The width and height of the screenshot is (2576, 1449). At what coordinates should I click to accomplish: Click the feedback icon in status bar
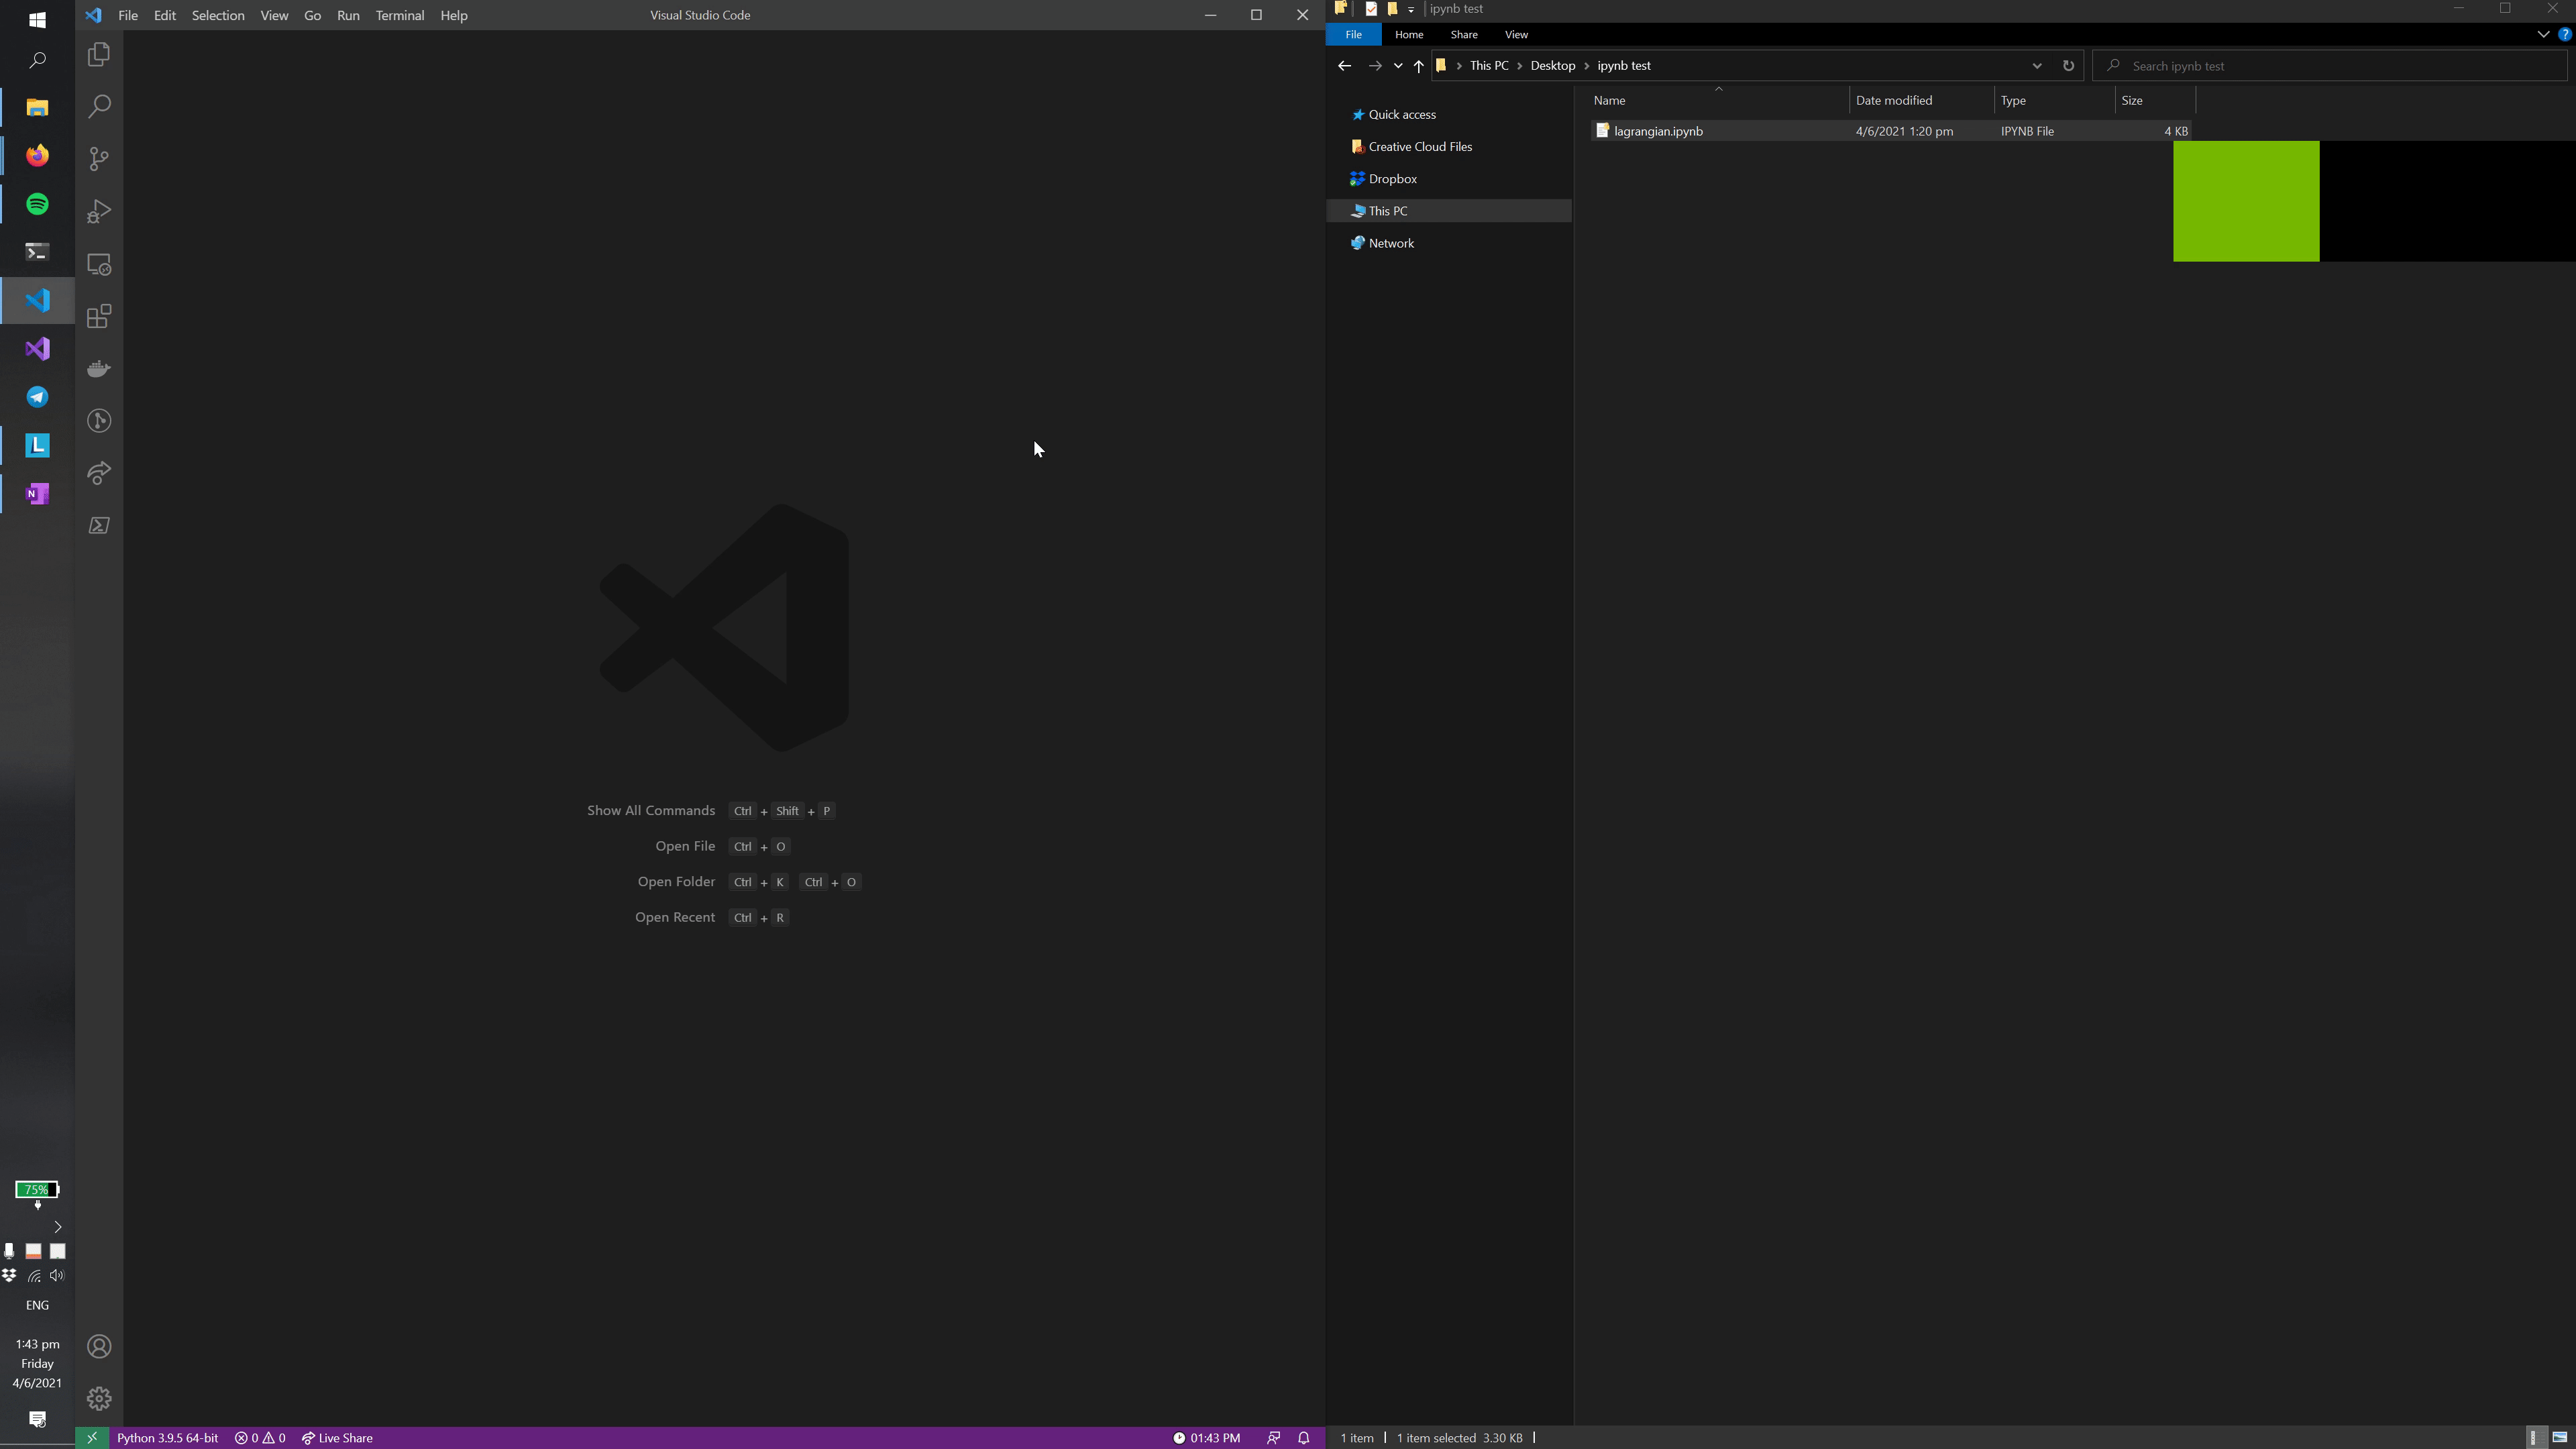tap(1273, 1438)
